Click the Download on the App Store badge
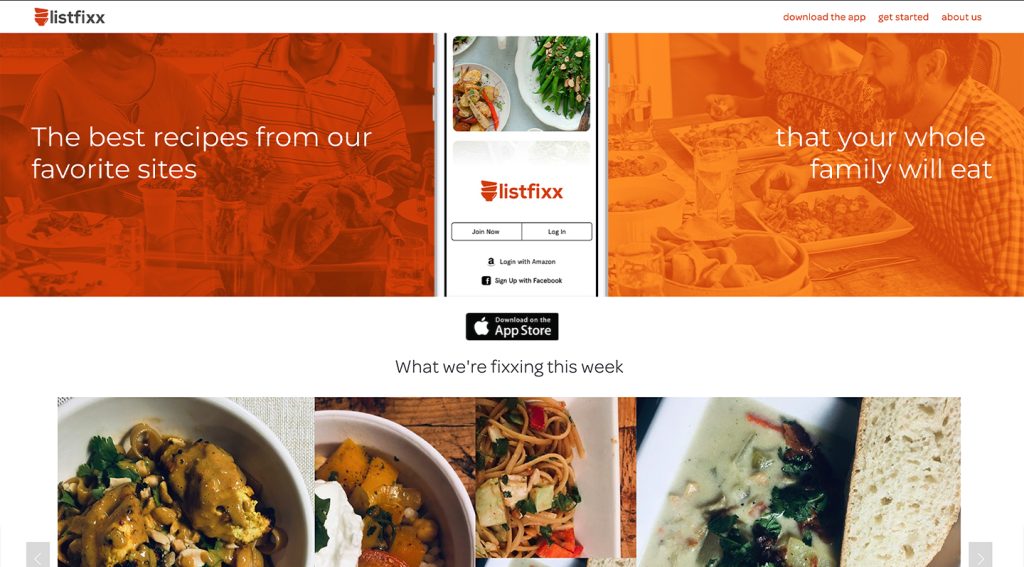The width and height of the screenshot is (1024, 567). pos(512,327)
